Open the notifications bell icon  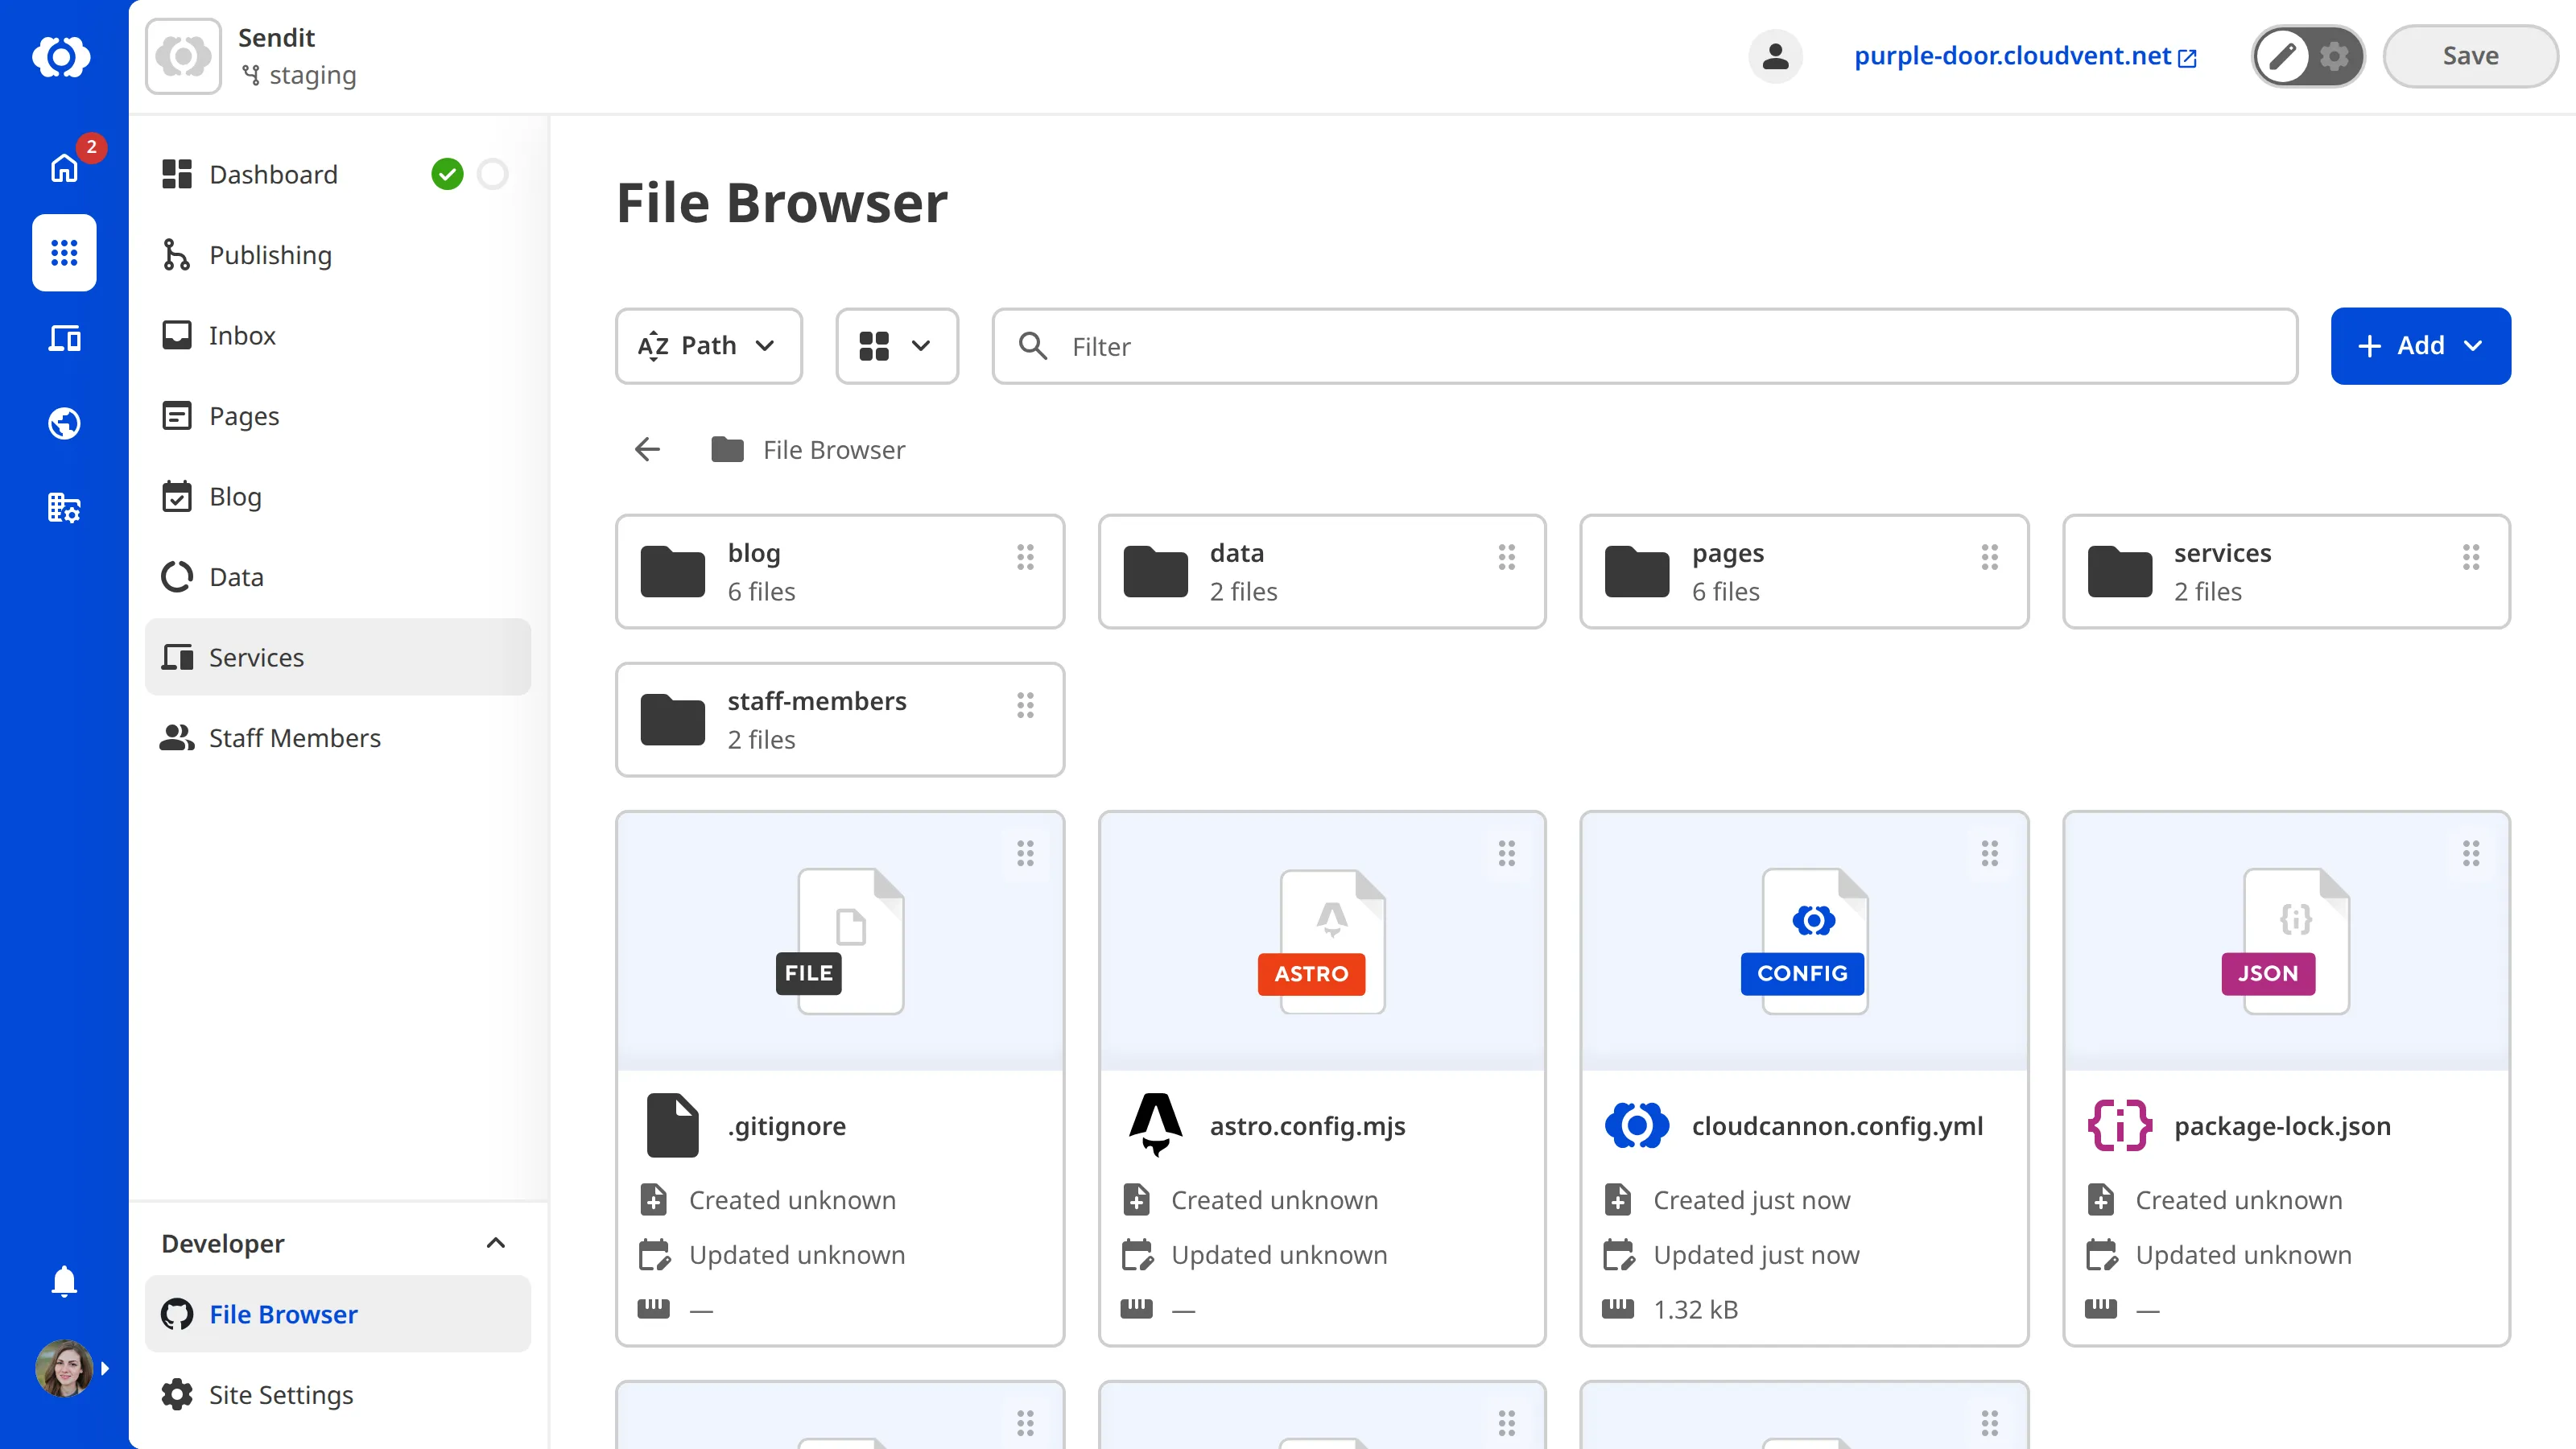point(64,1281)
